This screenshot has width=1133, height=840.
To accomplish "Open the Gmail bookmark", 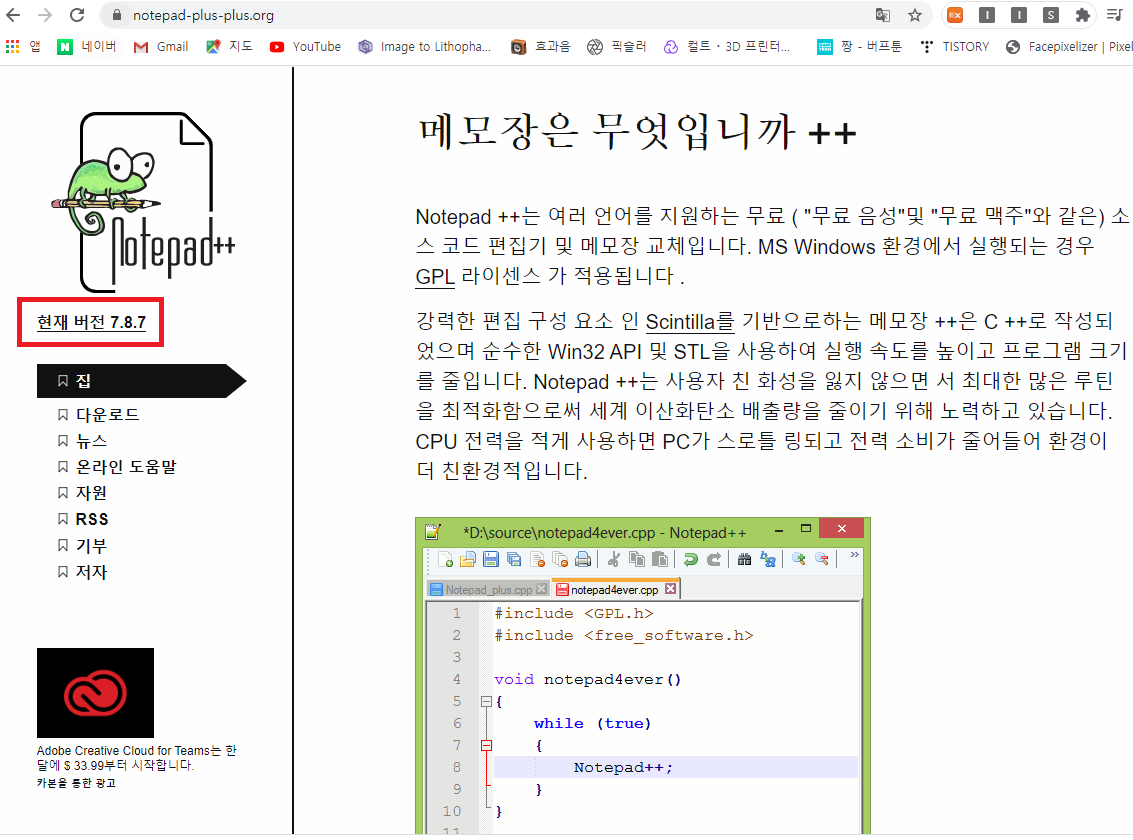I will [x=161, y=47].
